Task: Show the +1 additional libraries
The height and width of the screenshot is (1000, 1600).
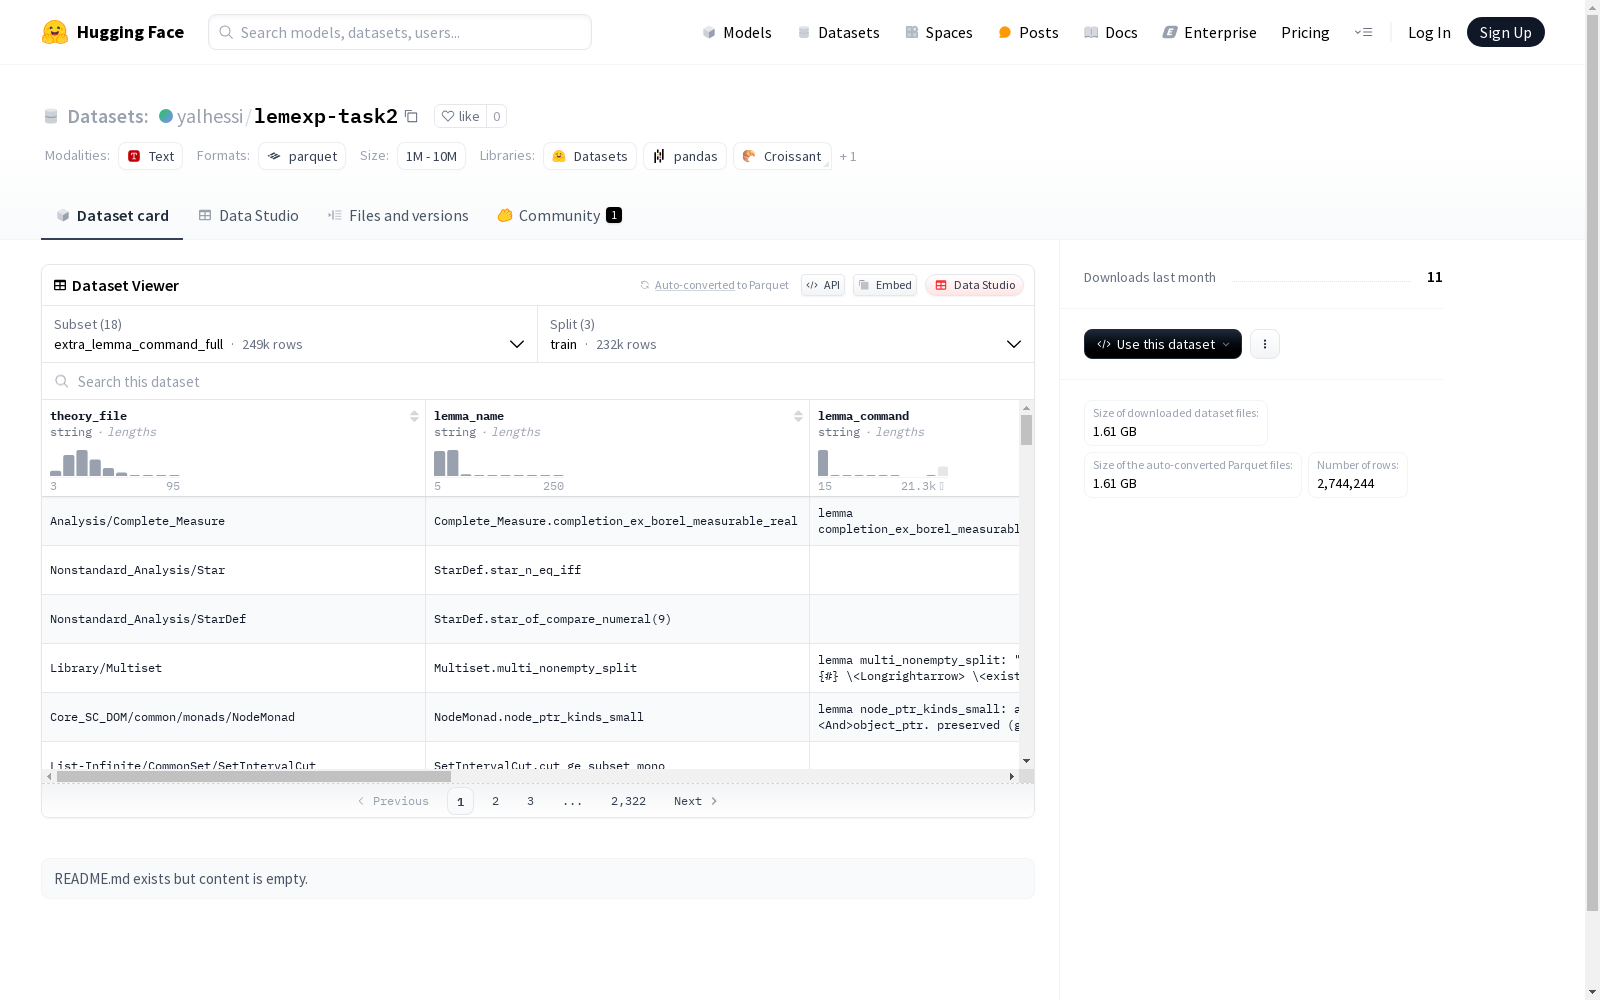Action: pyautogui.click(x=848, y=157)
